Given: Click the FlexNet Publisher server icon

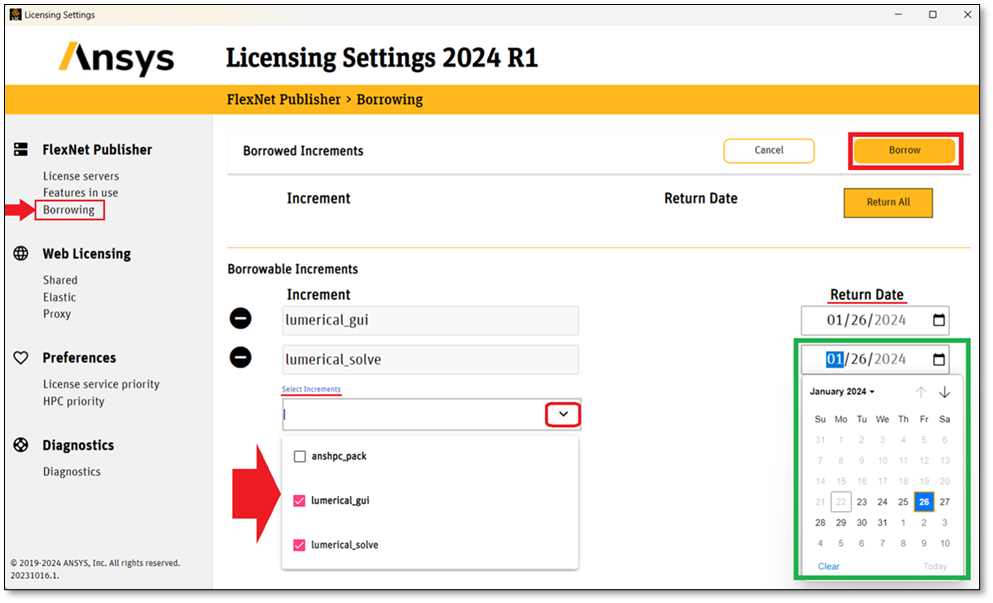Looking at the screenshot, I should [x=21, y=149].
